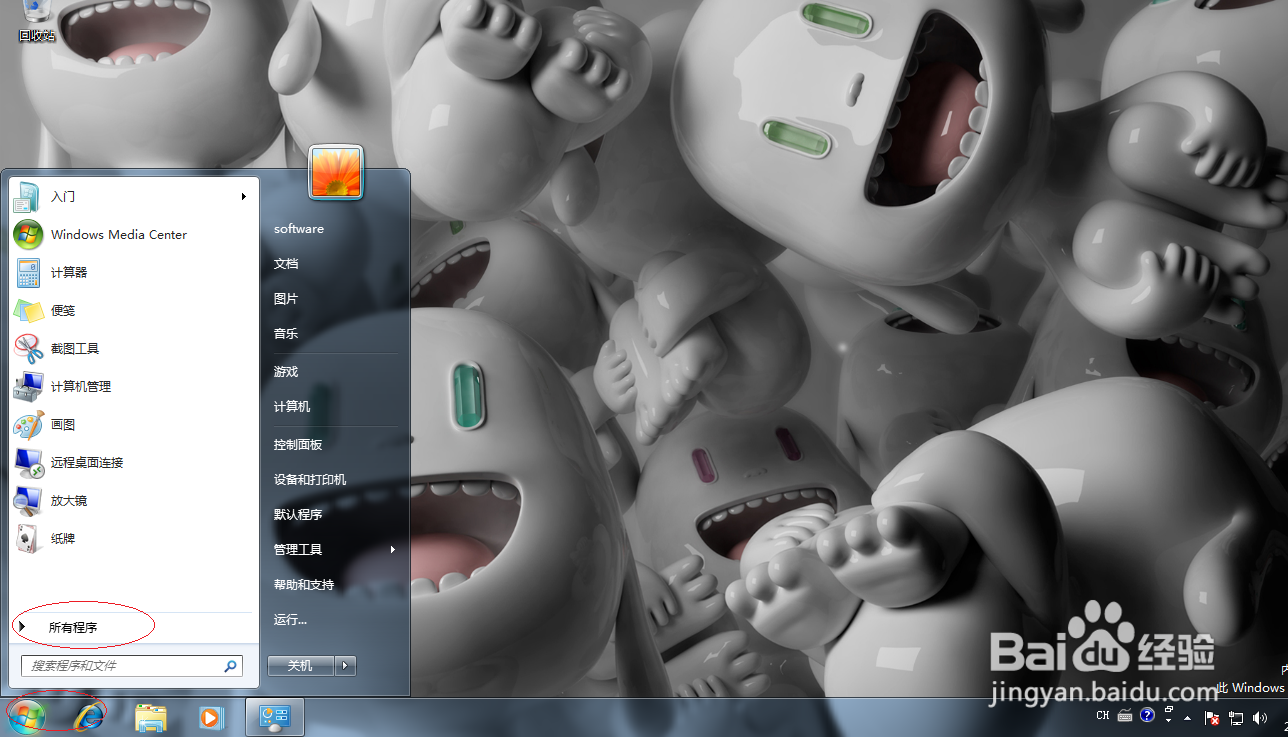Expand shutdown options arrow next to 关机
This screenshot has height=737, width=1288.
(x=345, y=665)
